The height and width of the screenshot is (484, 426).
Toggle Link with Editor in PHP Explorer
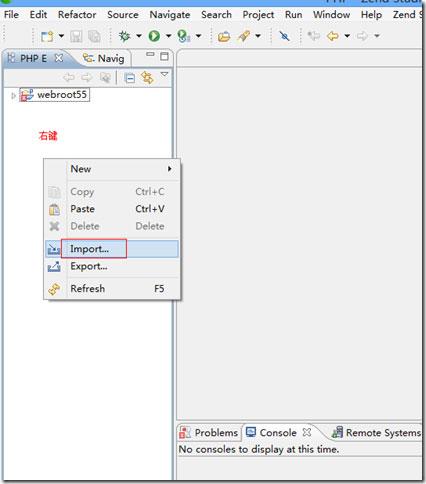pos(147,78)
